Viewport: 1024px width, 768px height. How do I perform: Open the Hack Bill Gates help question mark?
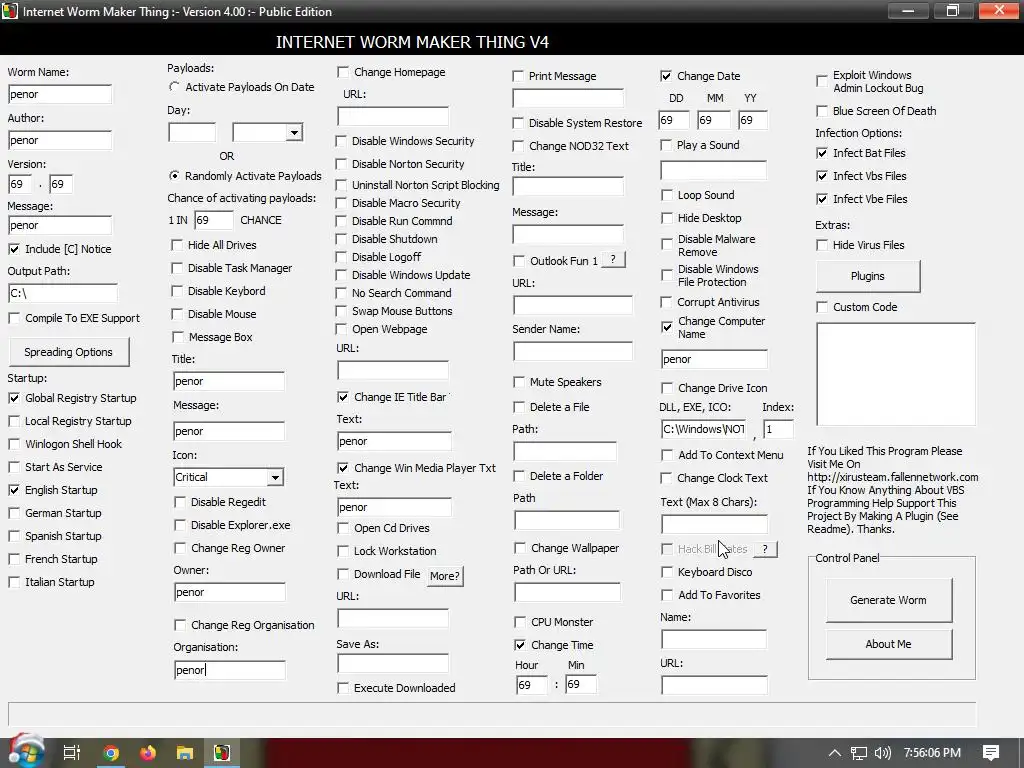[765, 549]
